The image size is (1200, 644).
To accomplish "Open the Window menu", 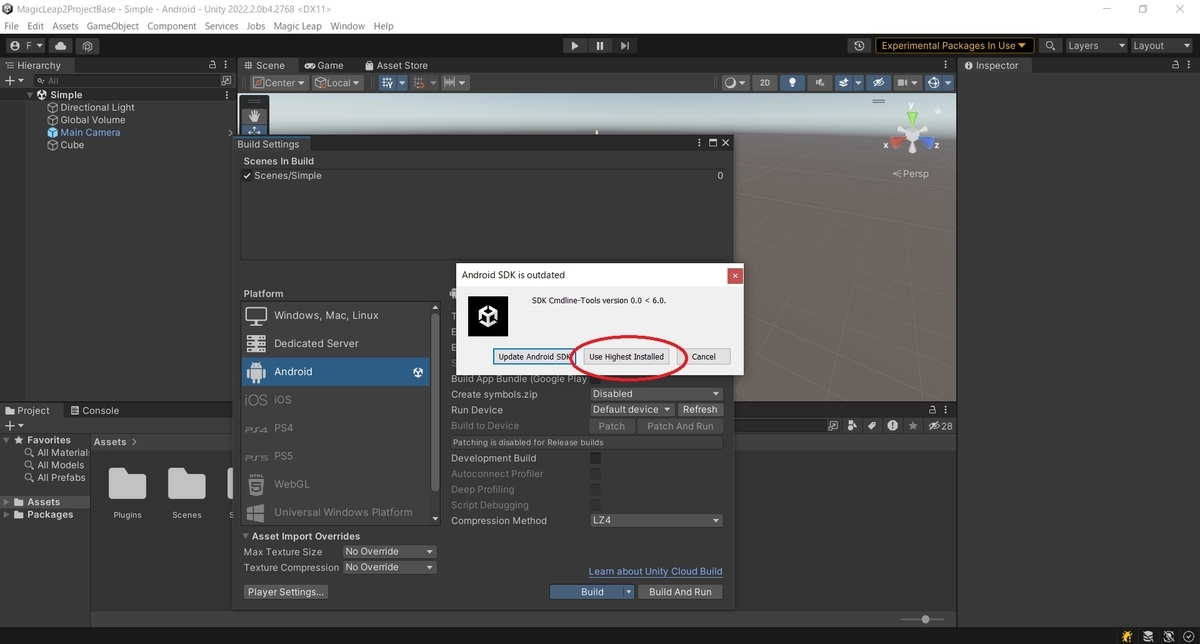I will point(348,26).
